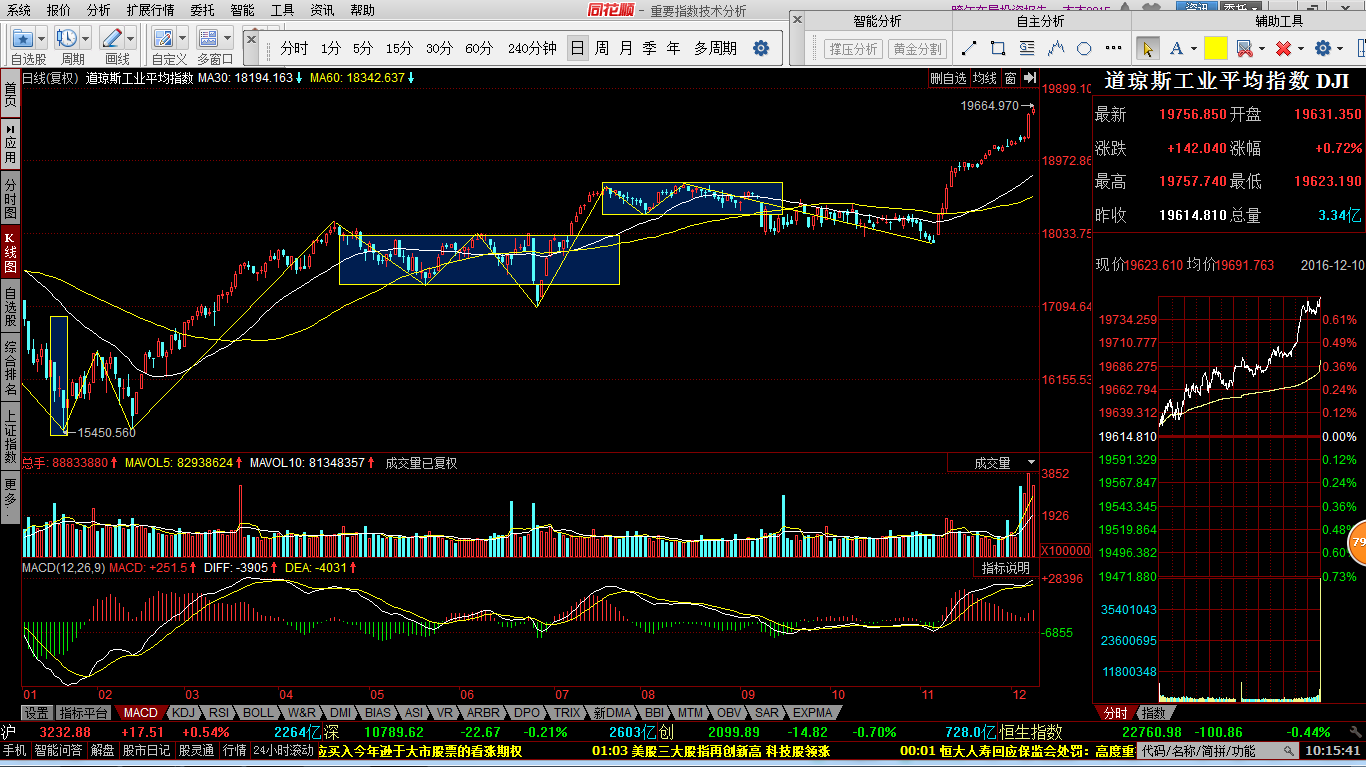Open the 报价 menu

59,10
